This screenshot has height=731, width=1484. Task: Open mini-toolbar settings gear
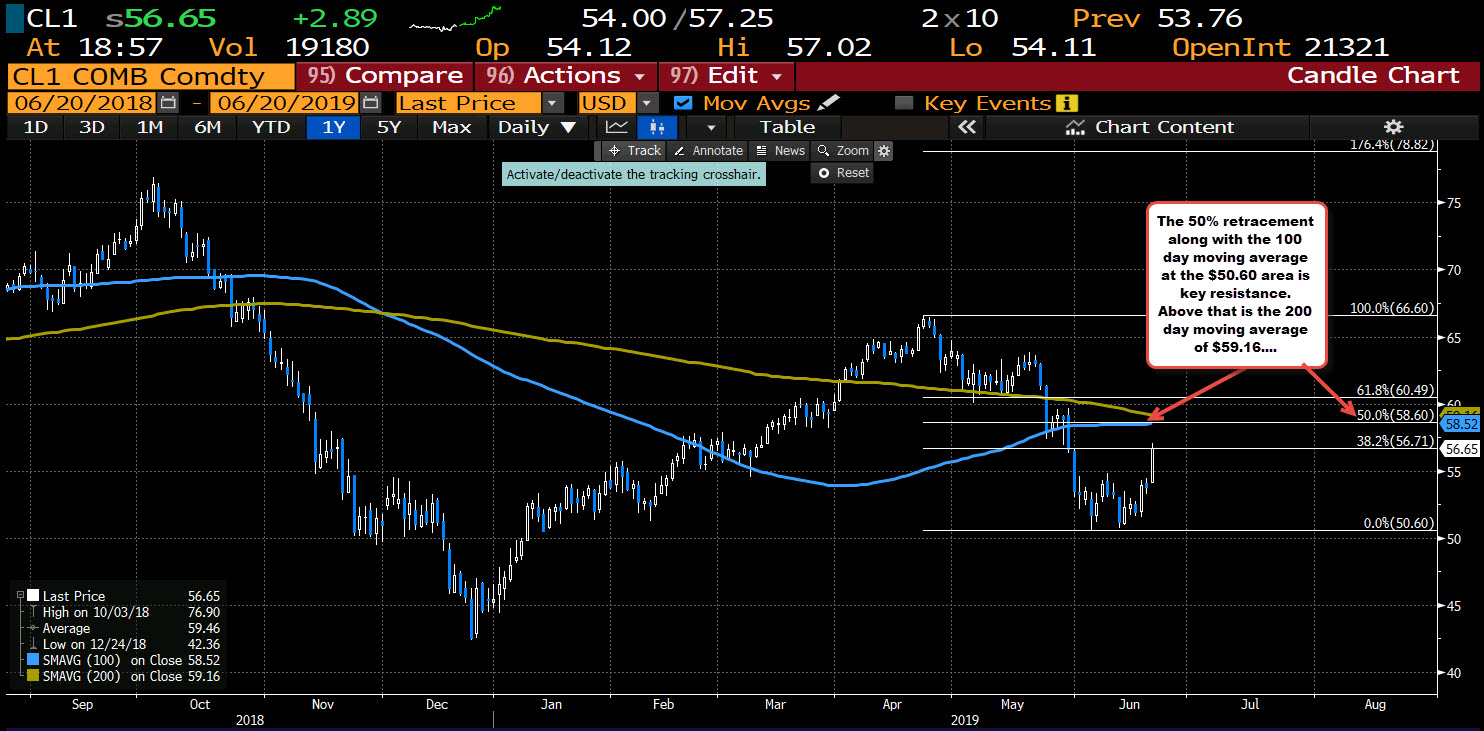coord(883,151)
